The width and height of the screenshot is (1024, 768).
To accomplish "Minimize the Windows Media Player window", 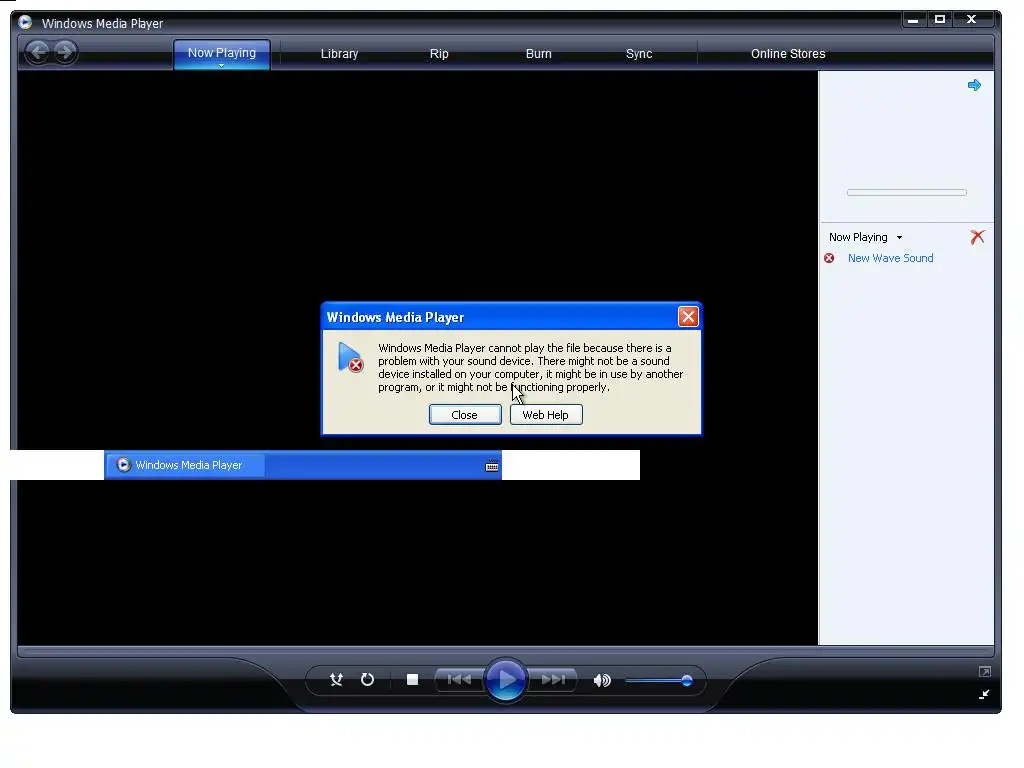I will point(913,20).
